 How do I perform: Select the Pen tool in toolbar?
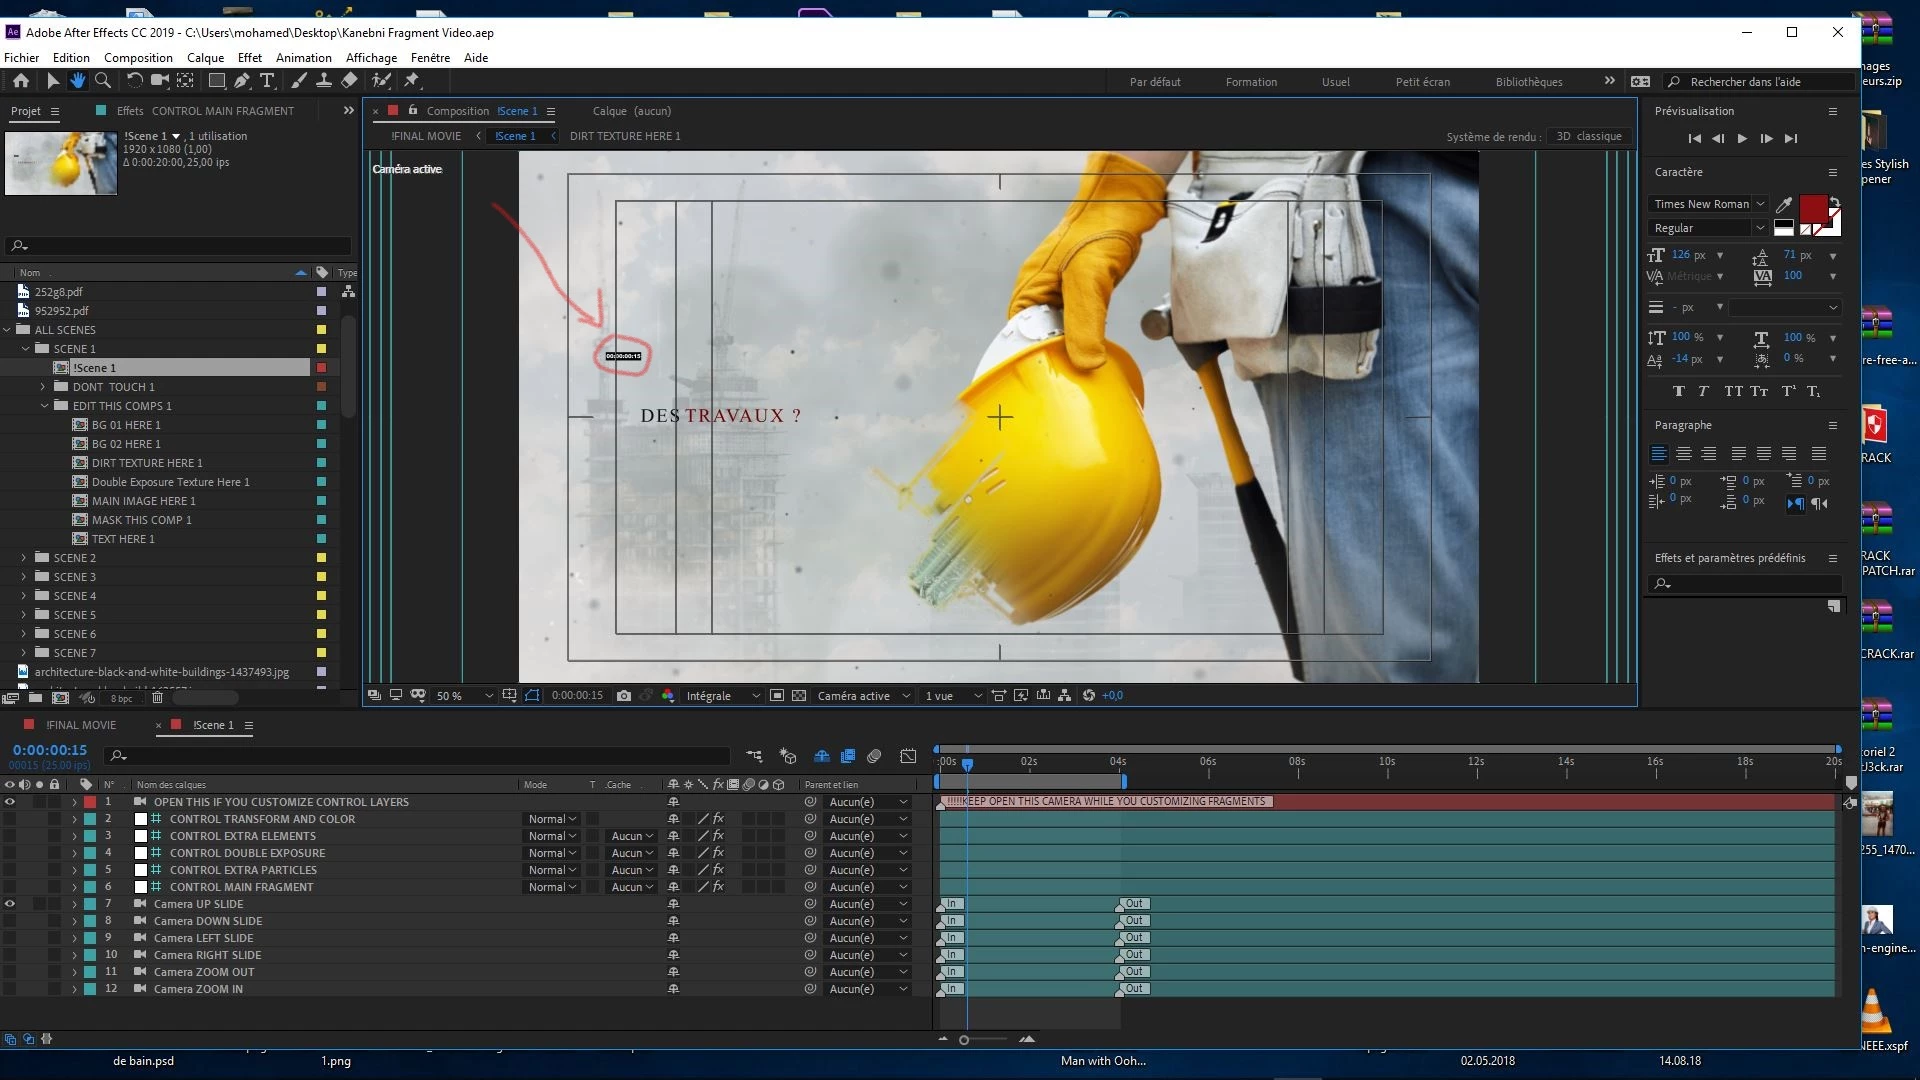242,81
